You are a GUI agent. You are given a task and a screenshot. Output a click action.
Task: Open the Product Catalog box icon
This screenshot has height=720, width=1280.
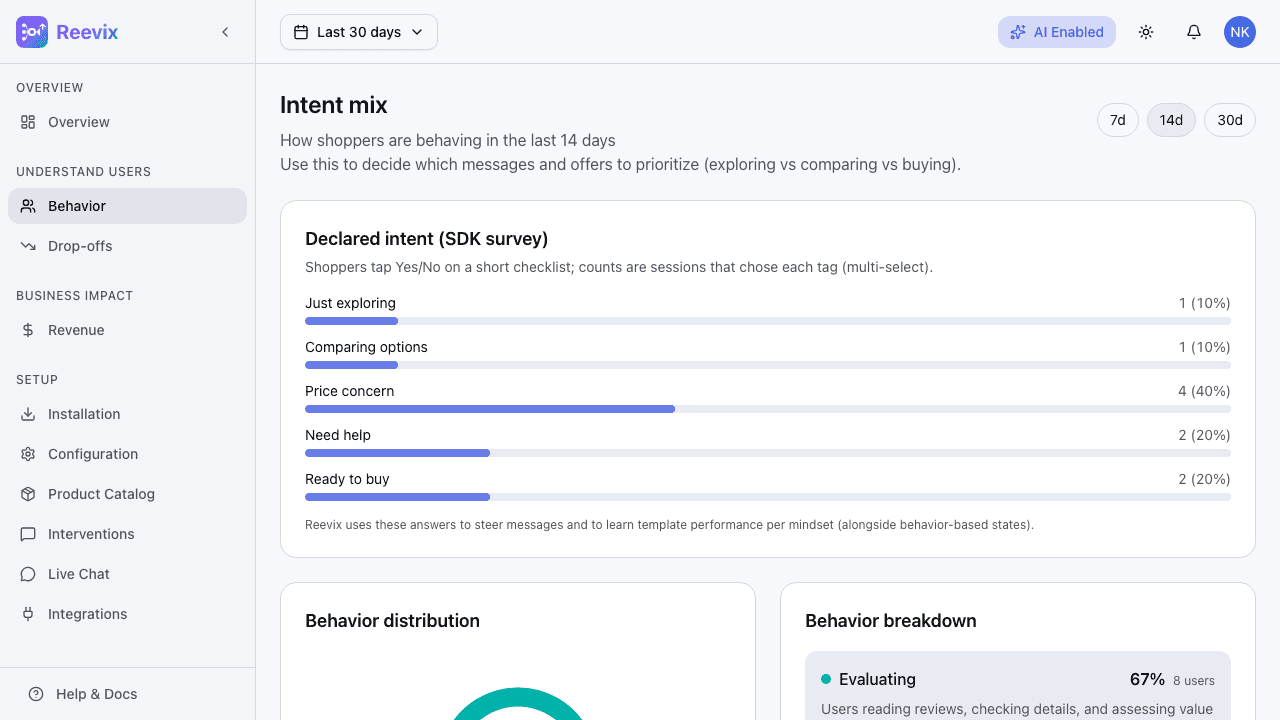pos(28,493)
